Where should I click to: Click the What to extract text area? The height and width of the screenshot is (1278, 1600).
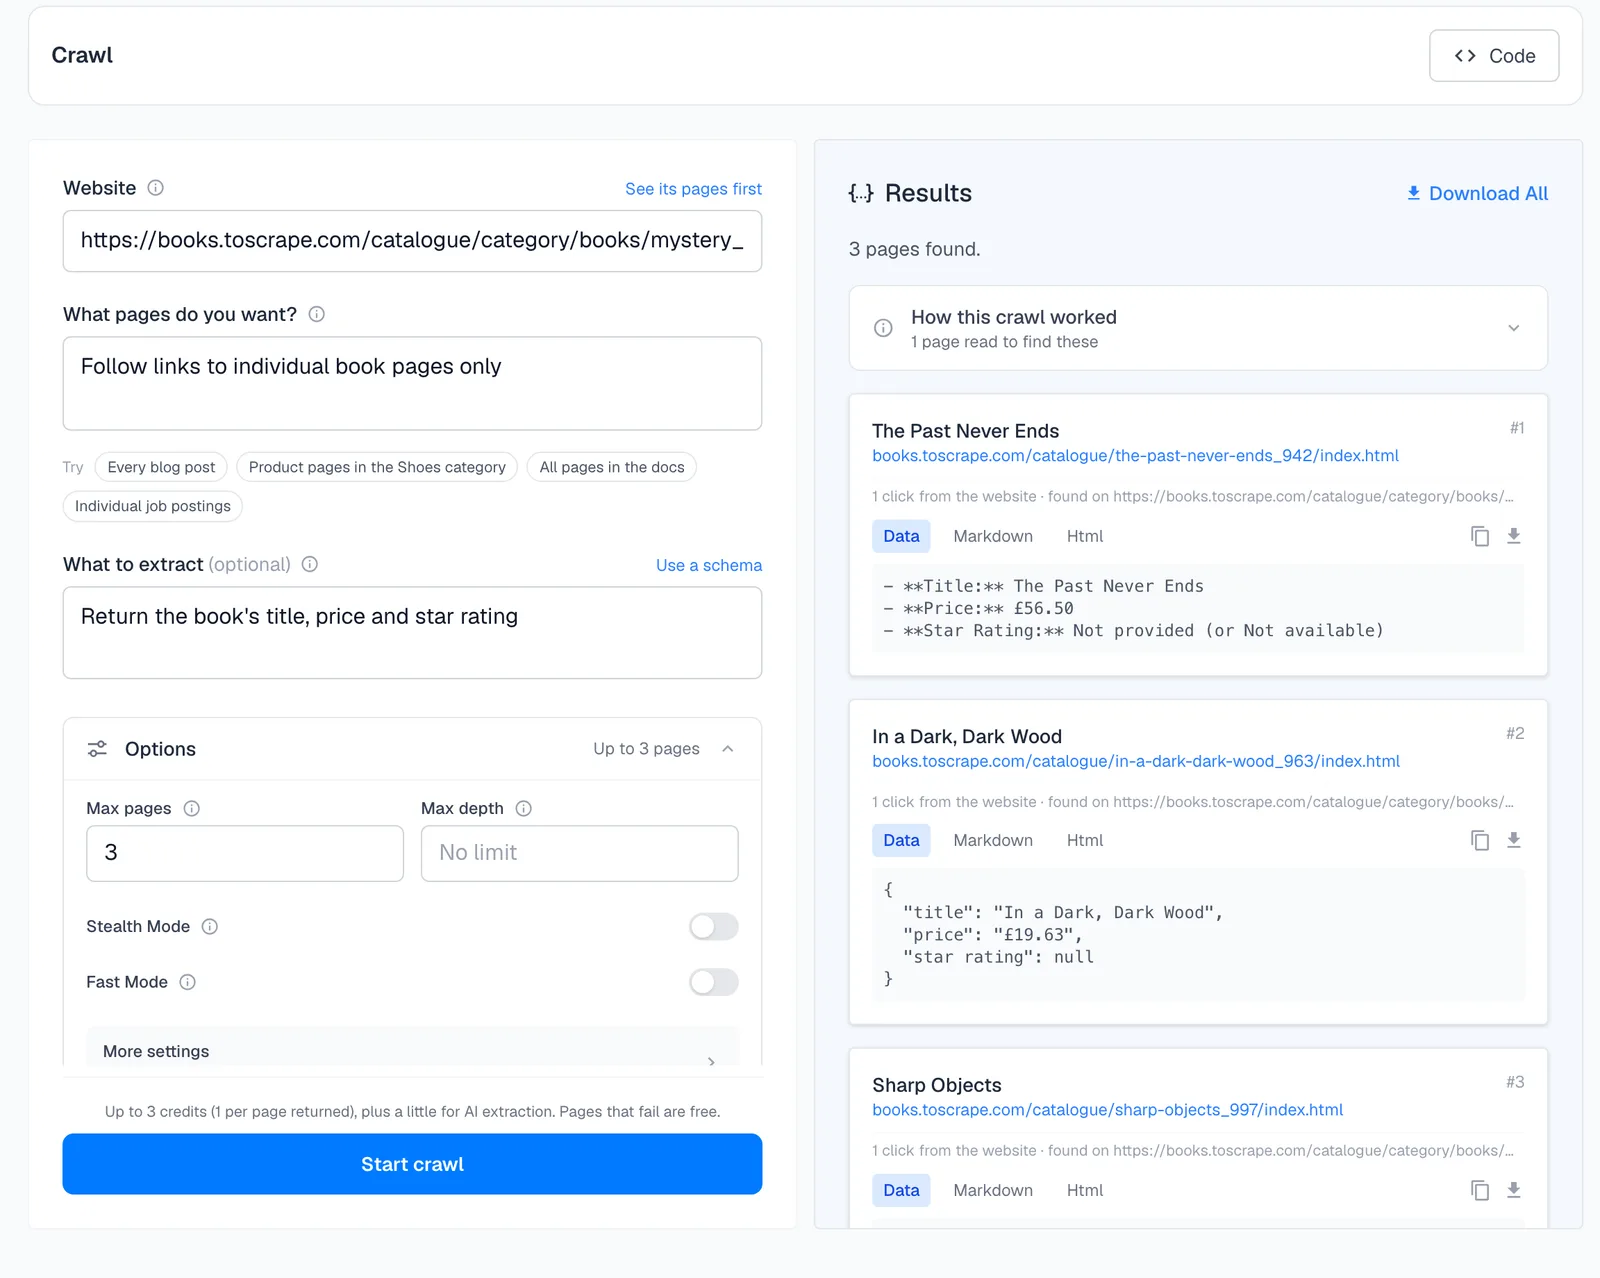[412, 633]
